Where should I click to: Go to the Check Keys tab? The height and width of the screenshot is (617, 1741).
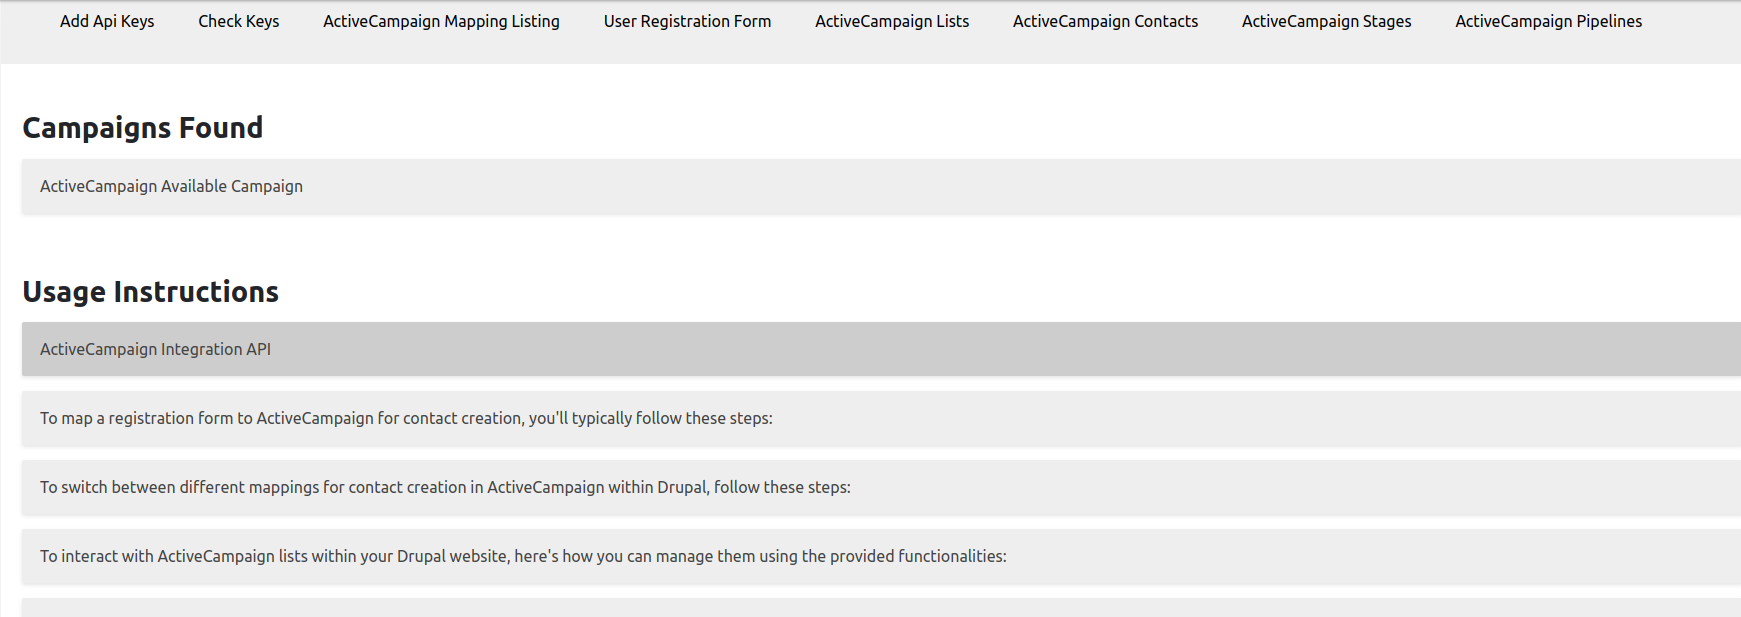coord(238,21)
